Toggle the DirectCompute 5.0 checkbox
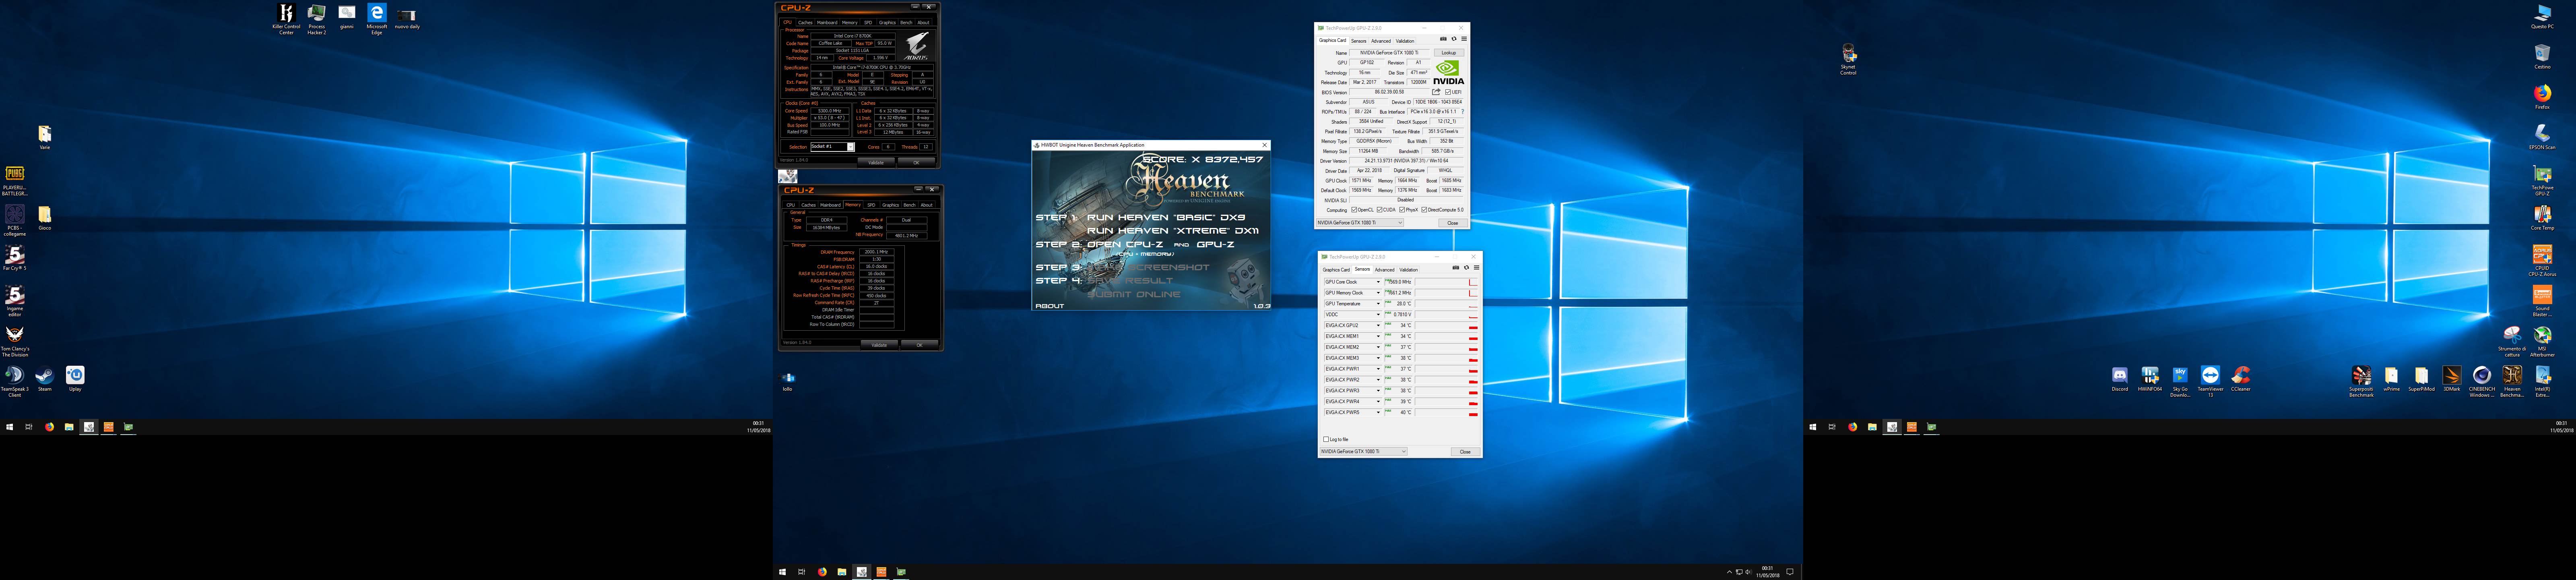2576x580 pixels. tap(1424, 210)
